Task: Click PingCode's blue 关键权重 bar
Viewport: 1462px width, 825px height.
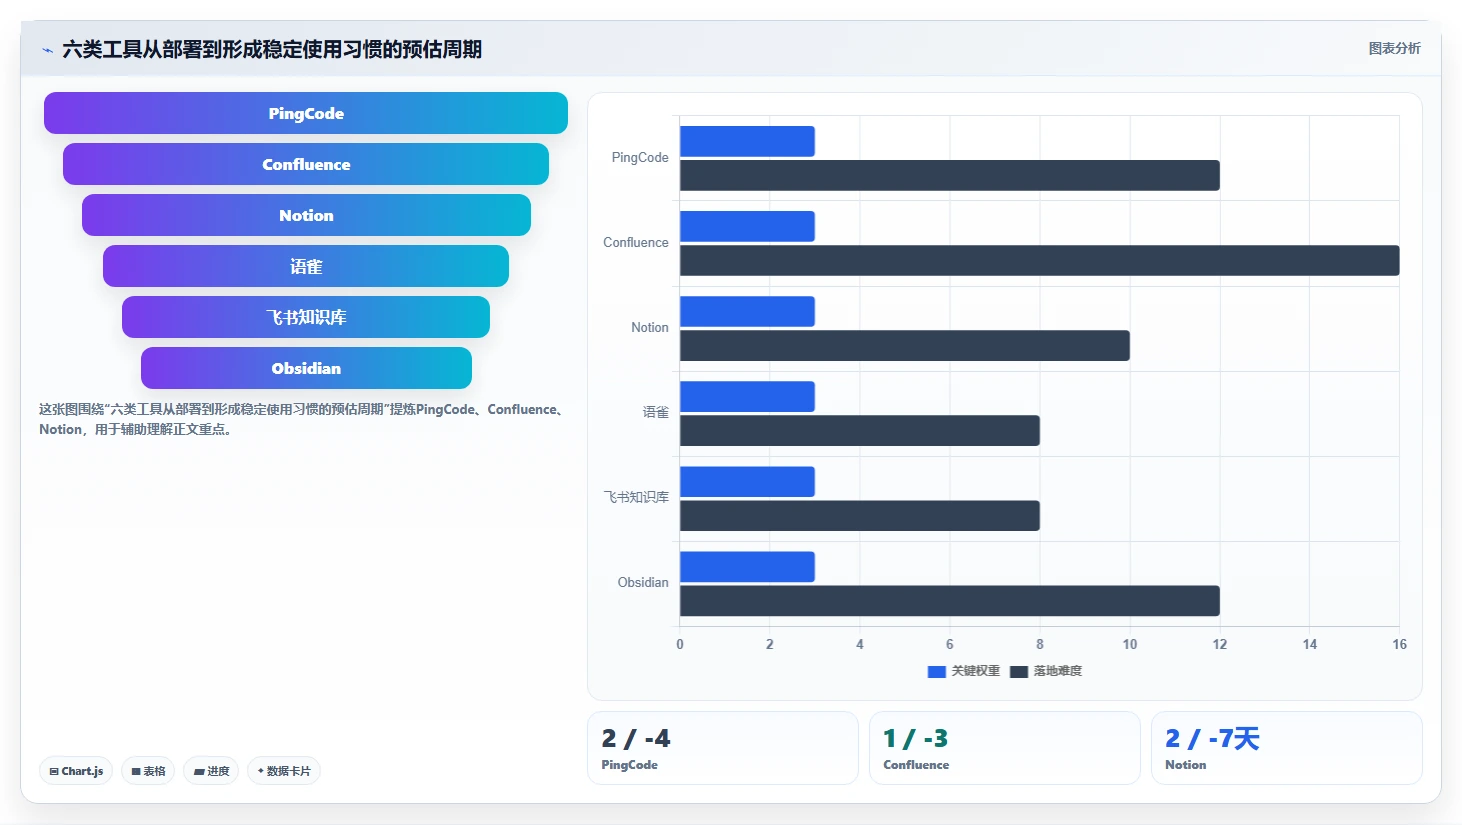Action: 747,141
